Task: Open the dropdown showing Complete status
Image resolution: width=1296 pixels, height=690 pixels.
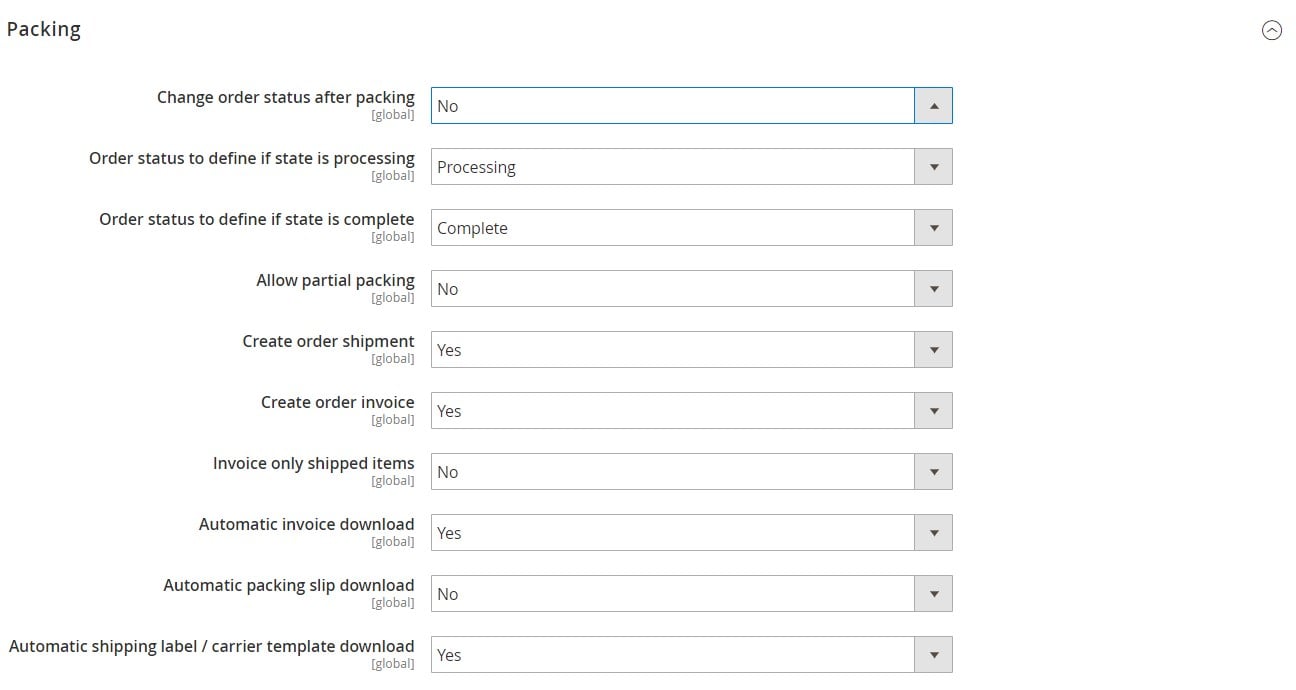Action: 691,228
